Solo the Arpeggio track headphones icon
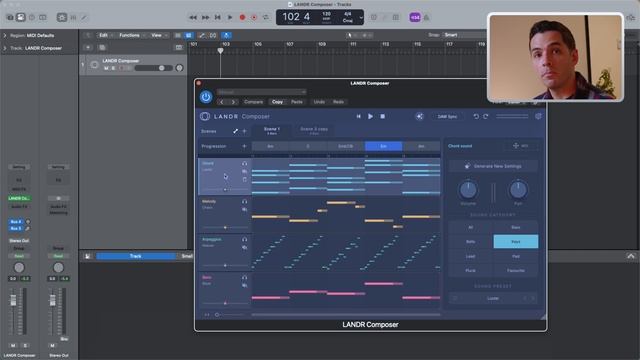 [x=244, y=240]
